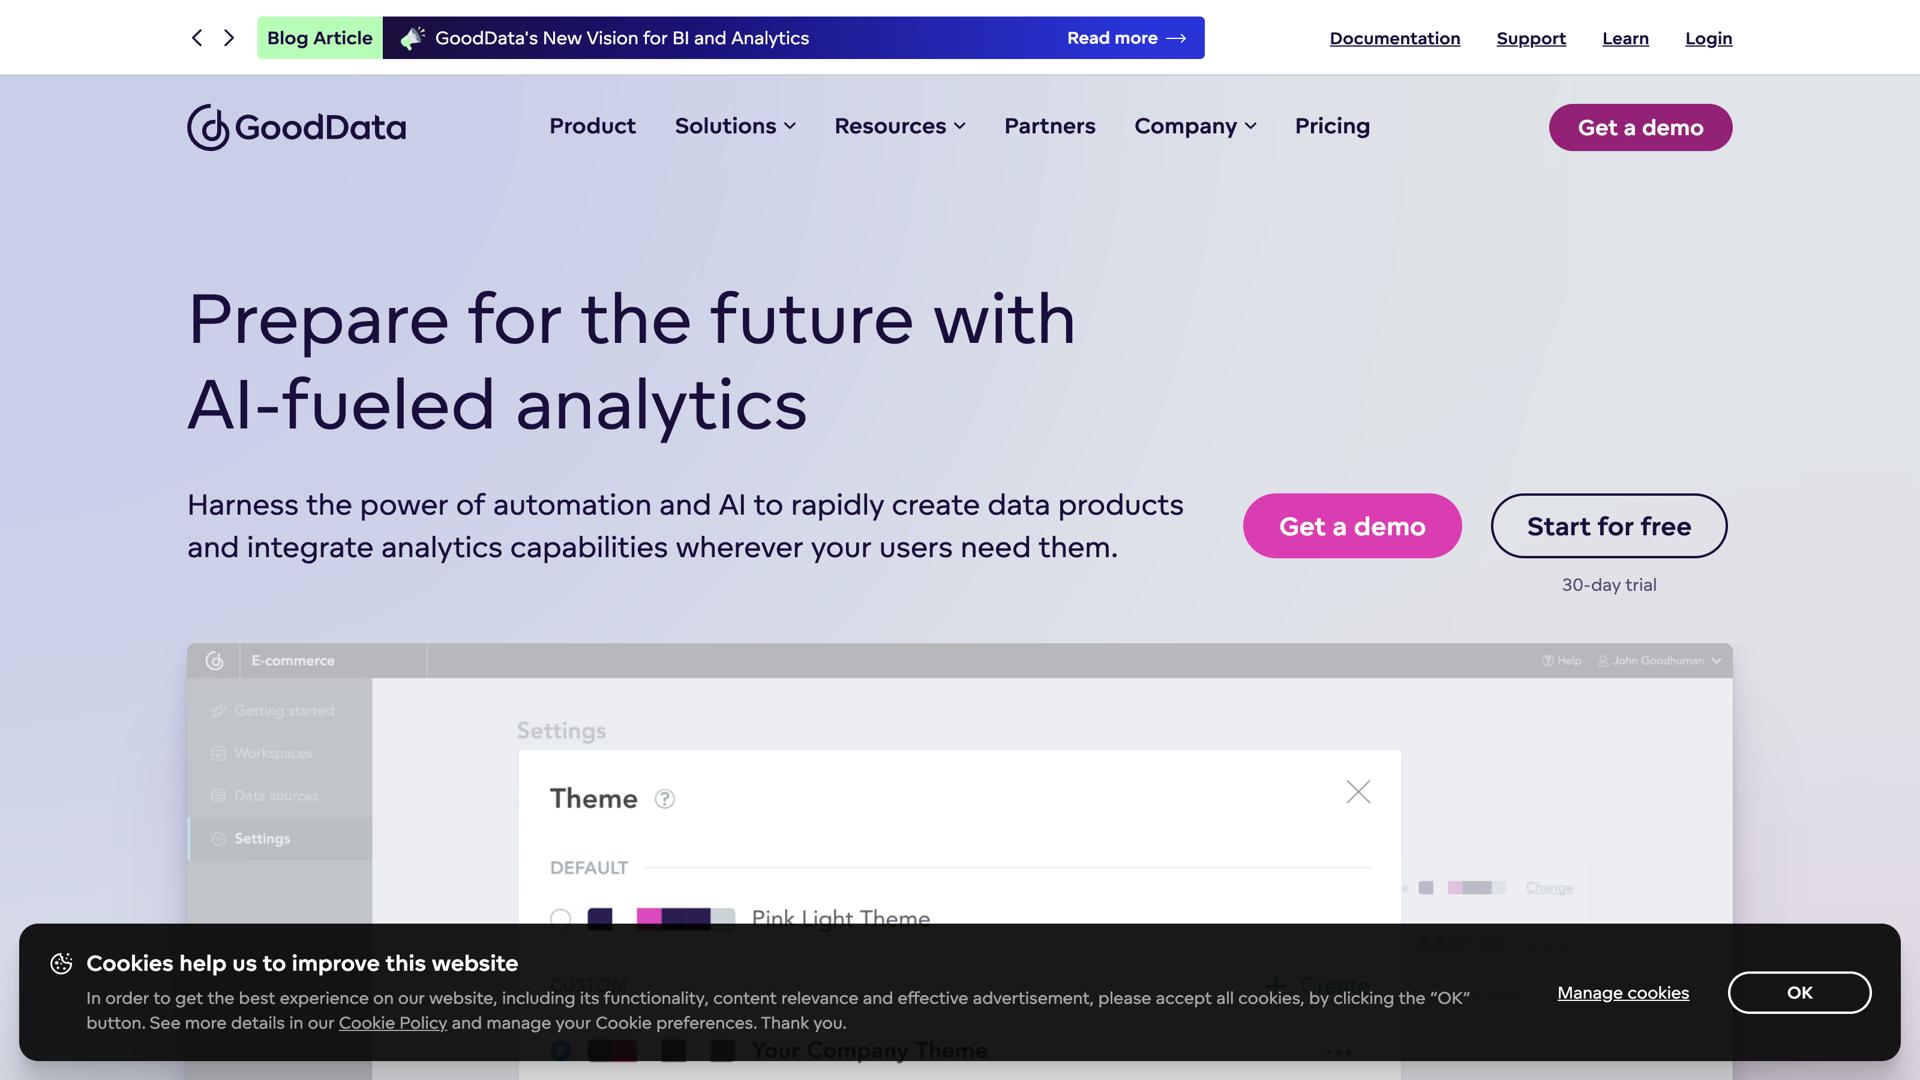The height and width of the screenshot is (1080, 1920).
Task: Click the megaphone icon in the banner
Action: [412, 38]
